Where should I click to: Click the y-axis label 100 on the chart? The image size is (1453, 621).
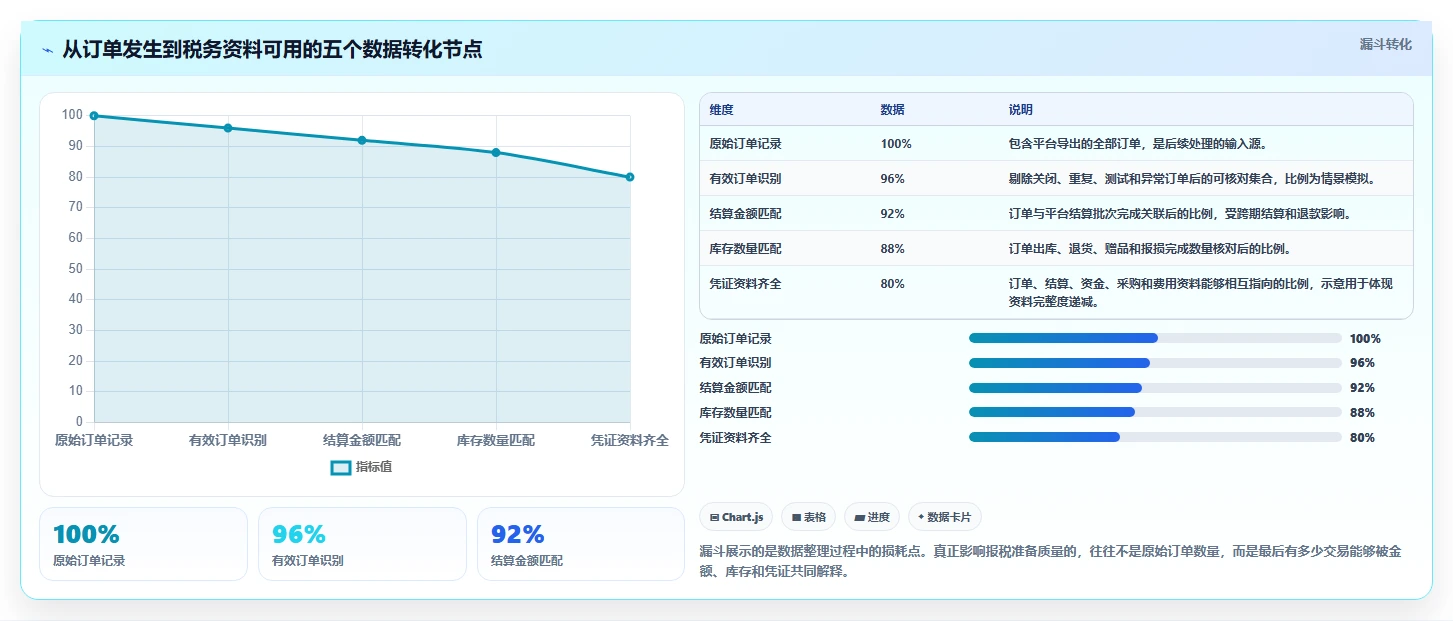tap(72, 115)
